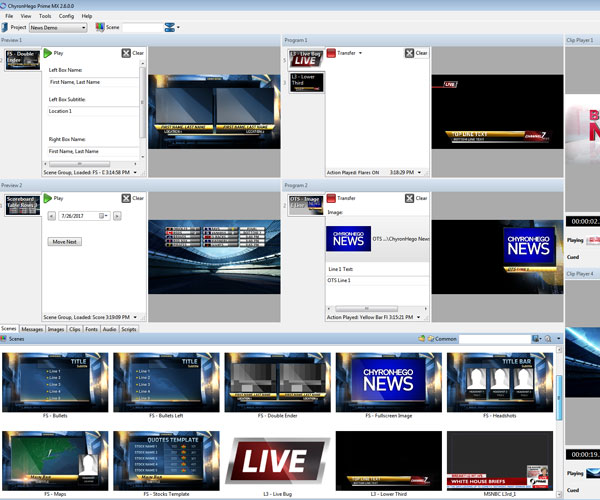Image resolution: width=600 pixels, height=500 pixels.
Task: Open the View menu
Action: [26, 16]
